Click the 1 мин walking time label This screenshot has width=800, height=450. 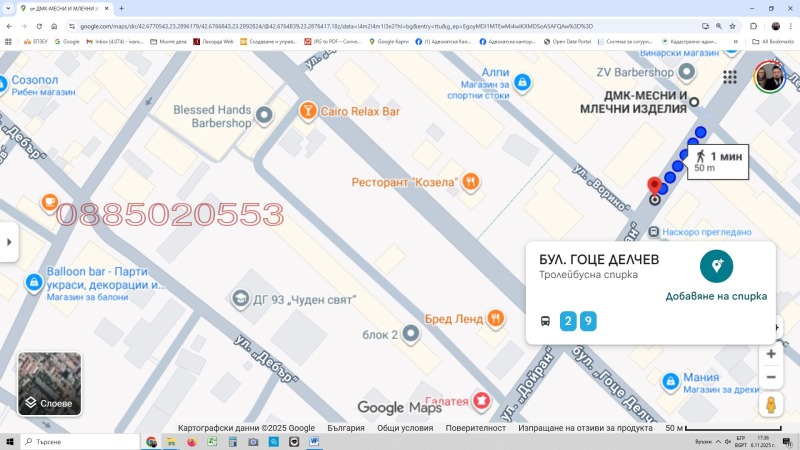(718, 161)
